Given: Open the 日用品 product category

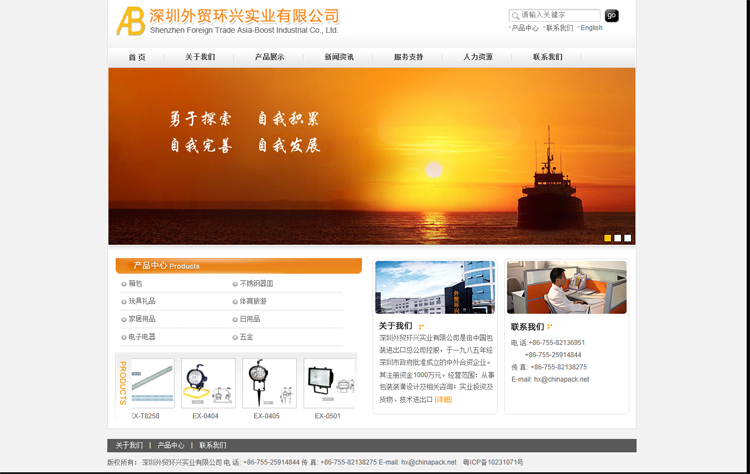Looking at the screenshot, I should pos(250,319).
